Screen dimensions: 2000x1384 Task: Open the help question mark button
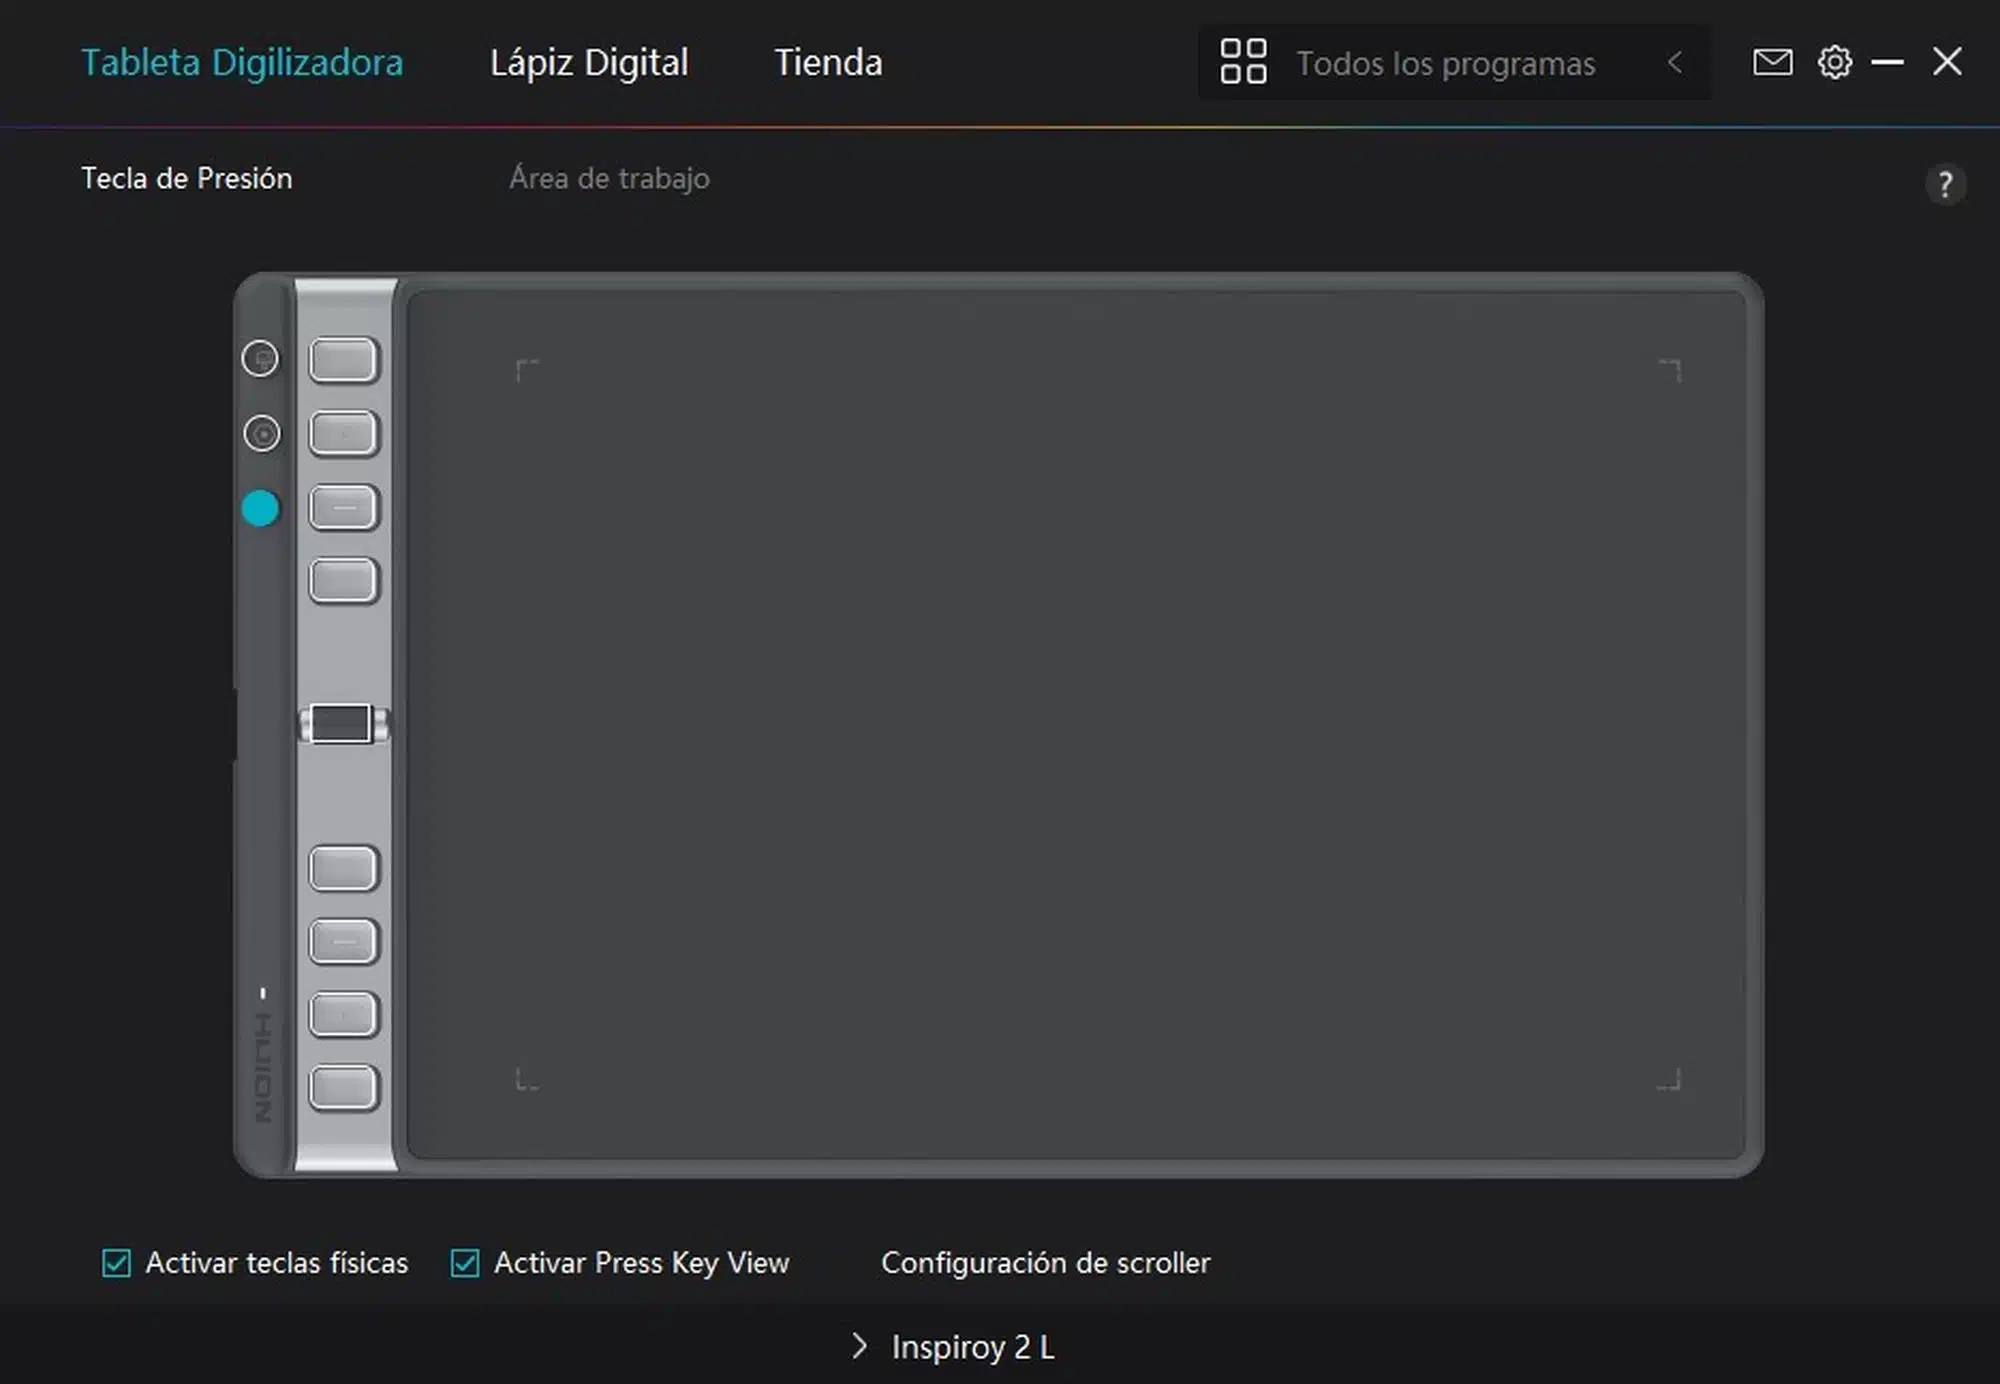[1945, 184]
